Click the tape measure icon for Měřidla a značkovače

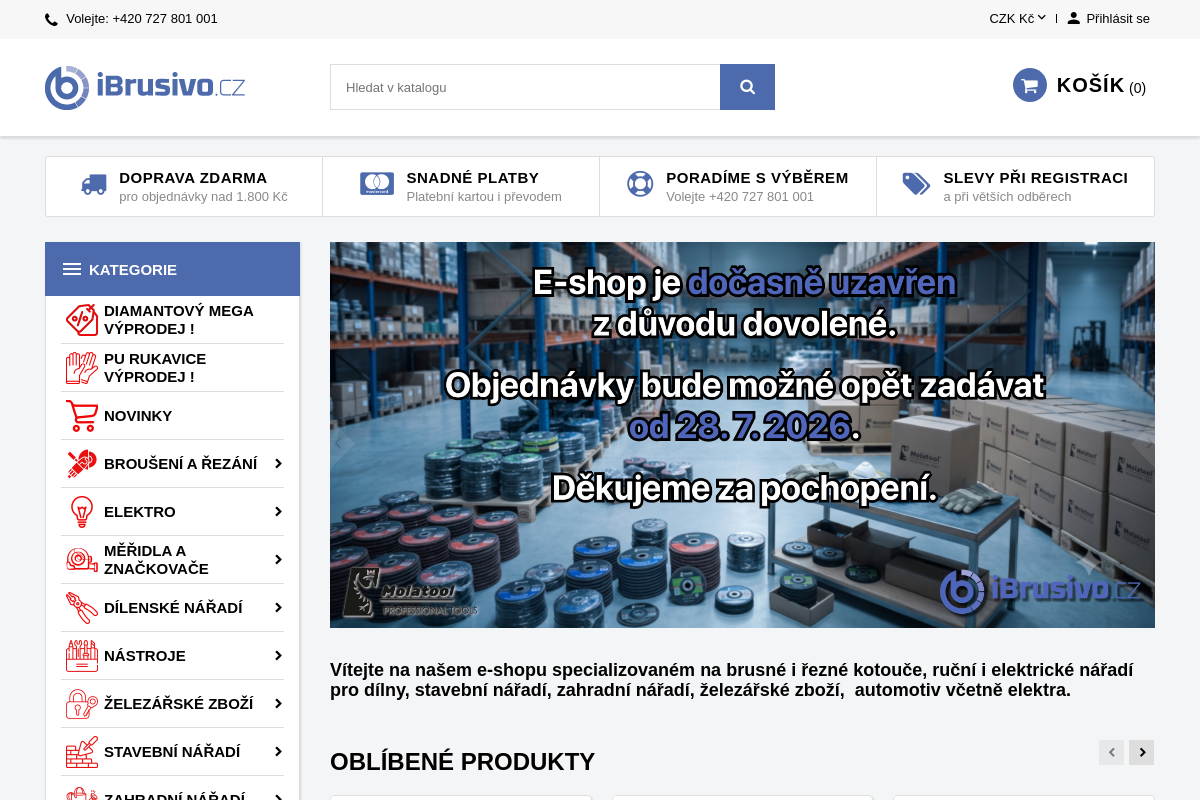(82, 560)
